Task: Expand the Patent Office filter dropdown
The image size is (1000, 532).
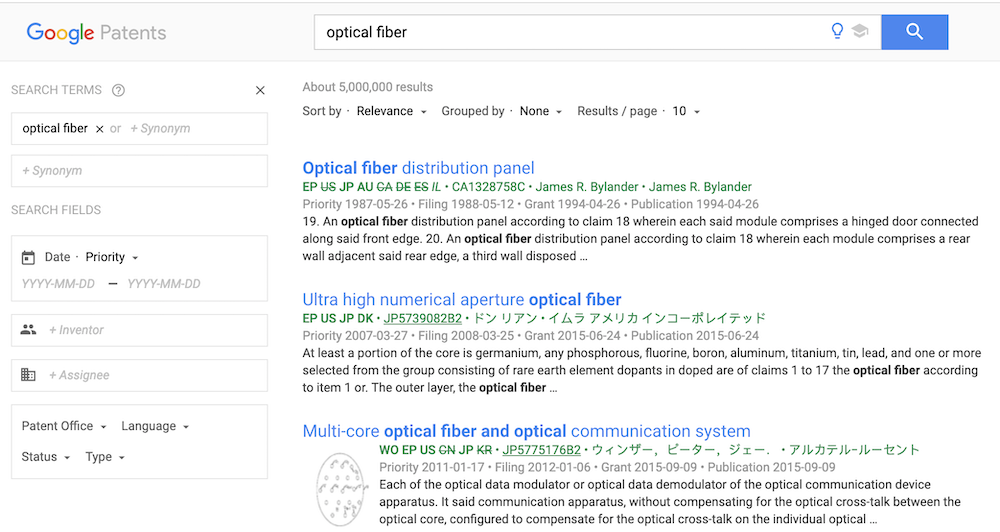Action: coord(64,426)
